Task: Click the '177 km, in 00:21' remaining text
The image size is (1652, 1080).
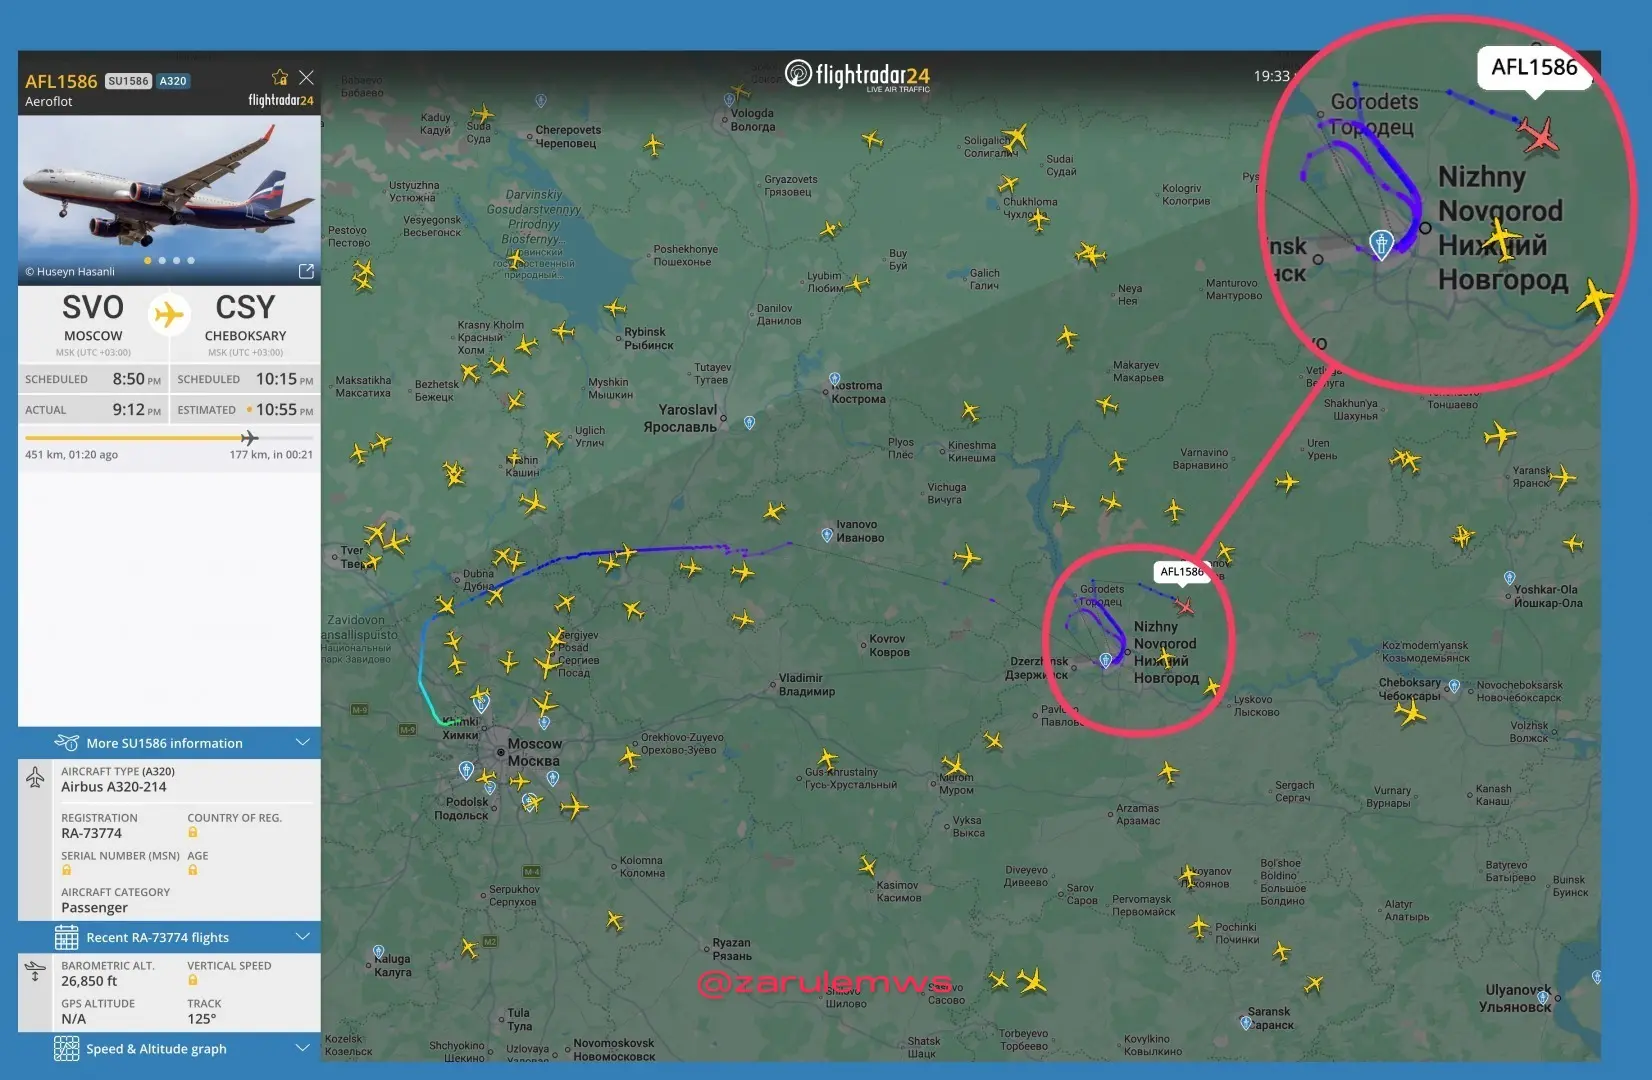Action: pos(271,454)
